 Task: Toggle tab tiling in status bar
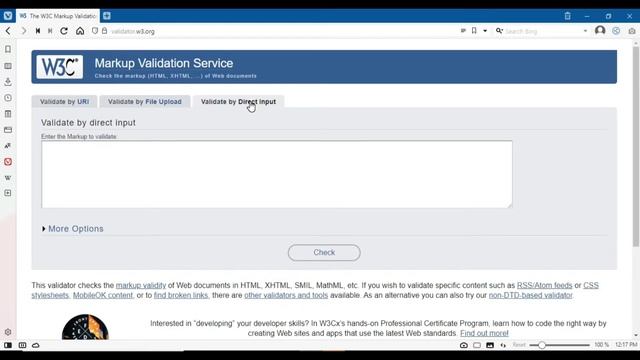pos(22,345)
